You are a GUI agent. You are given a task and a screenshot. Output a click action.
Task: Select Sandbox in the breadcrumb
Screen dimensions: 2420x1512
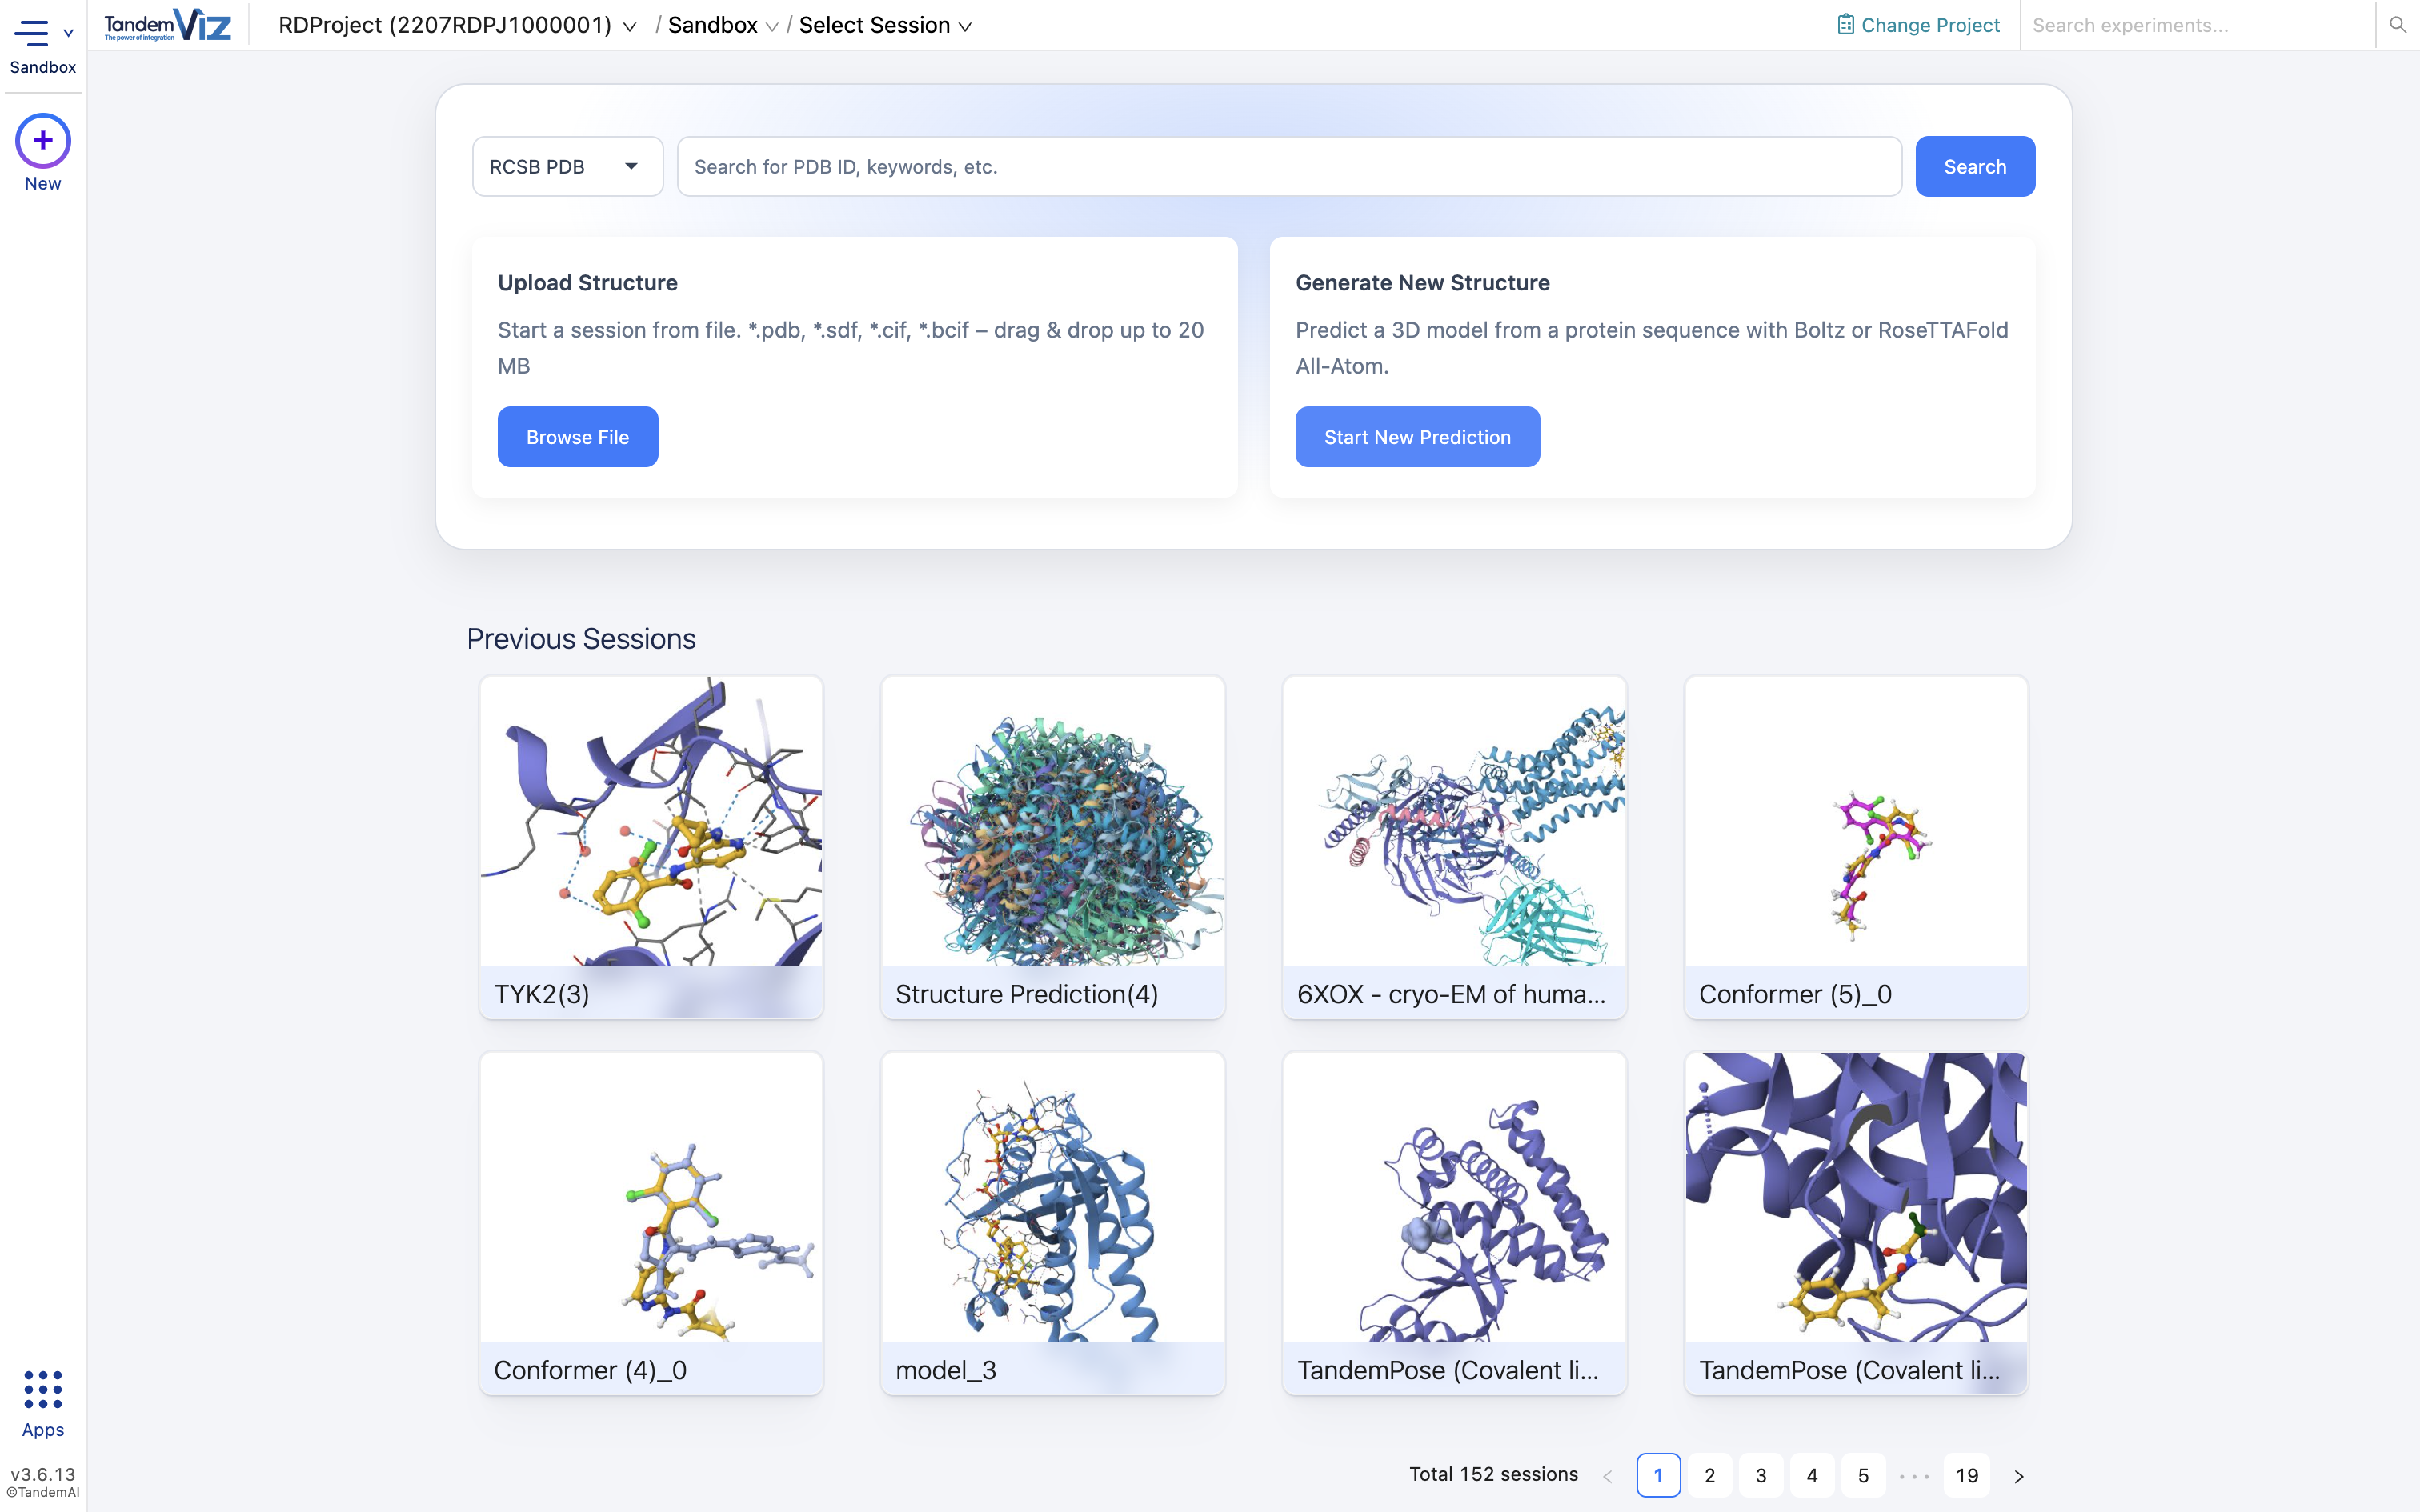click(714, 25)
